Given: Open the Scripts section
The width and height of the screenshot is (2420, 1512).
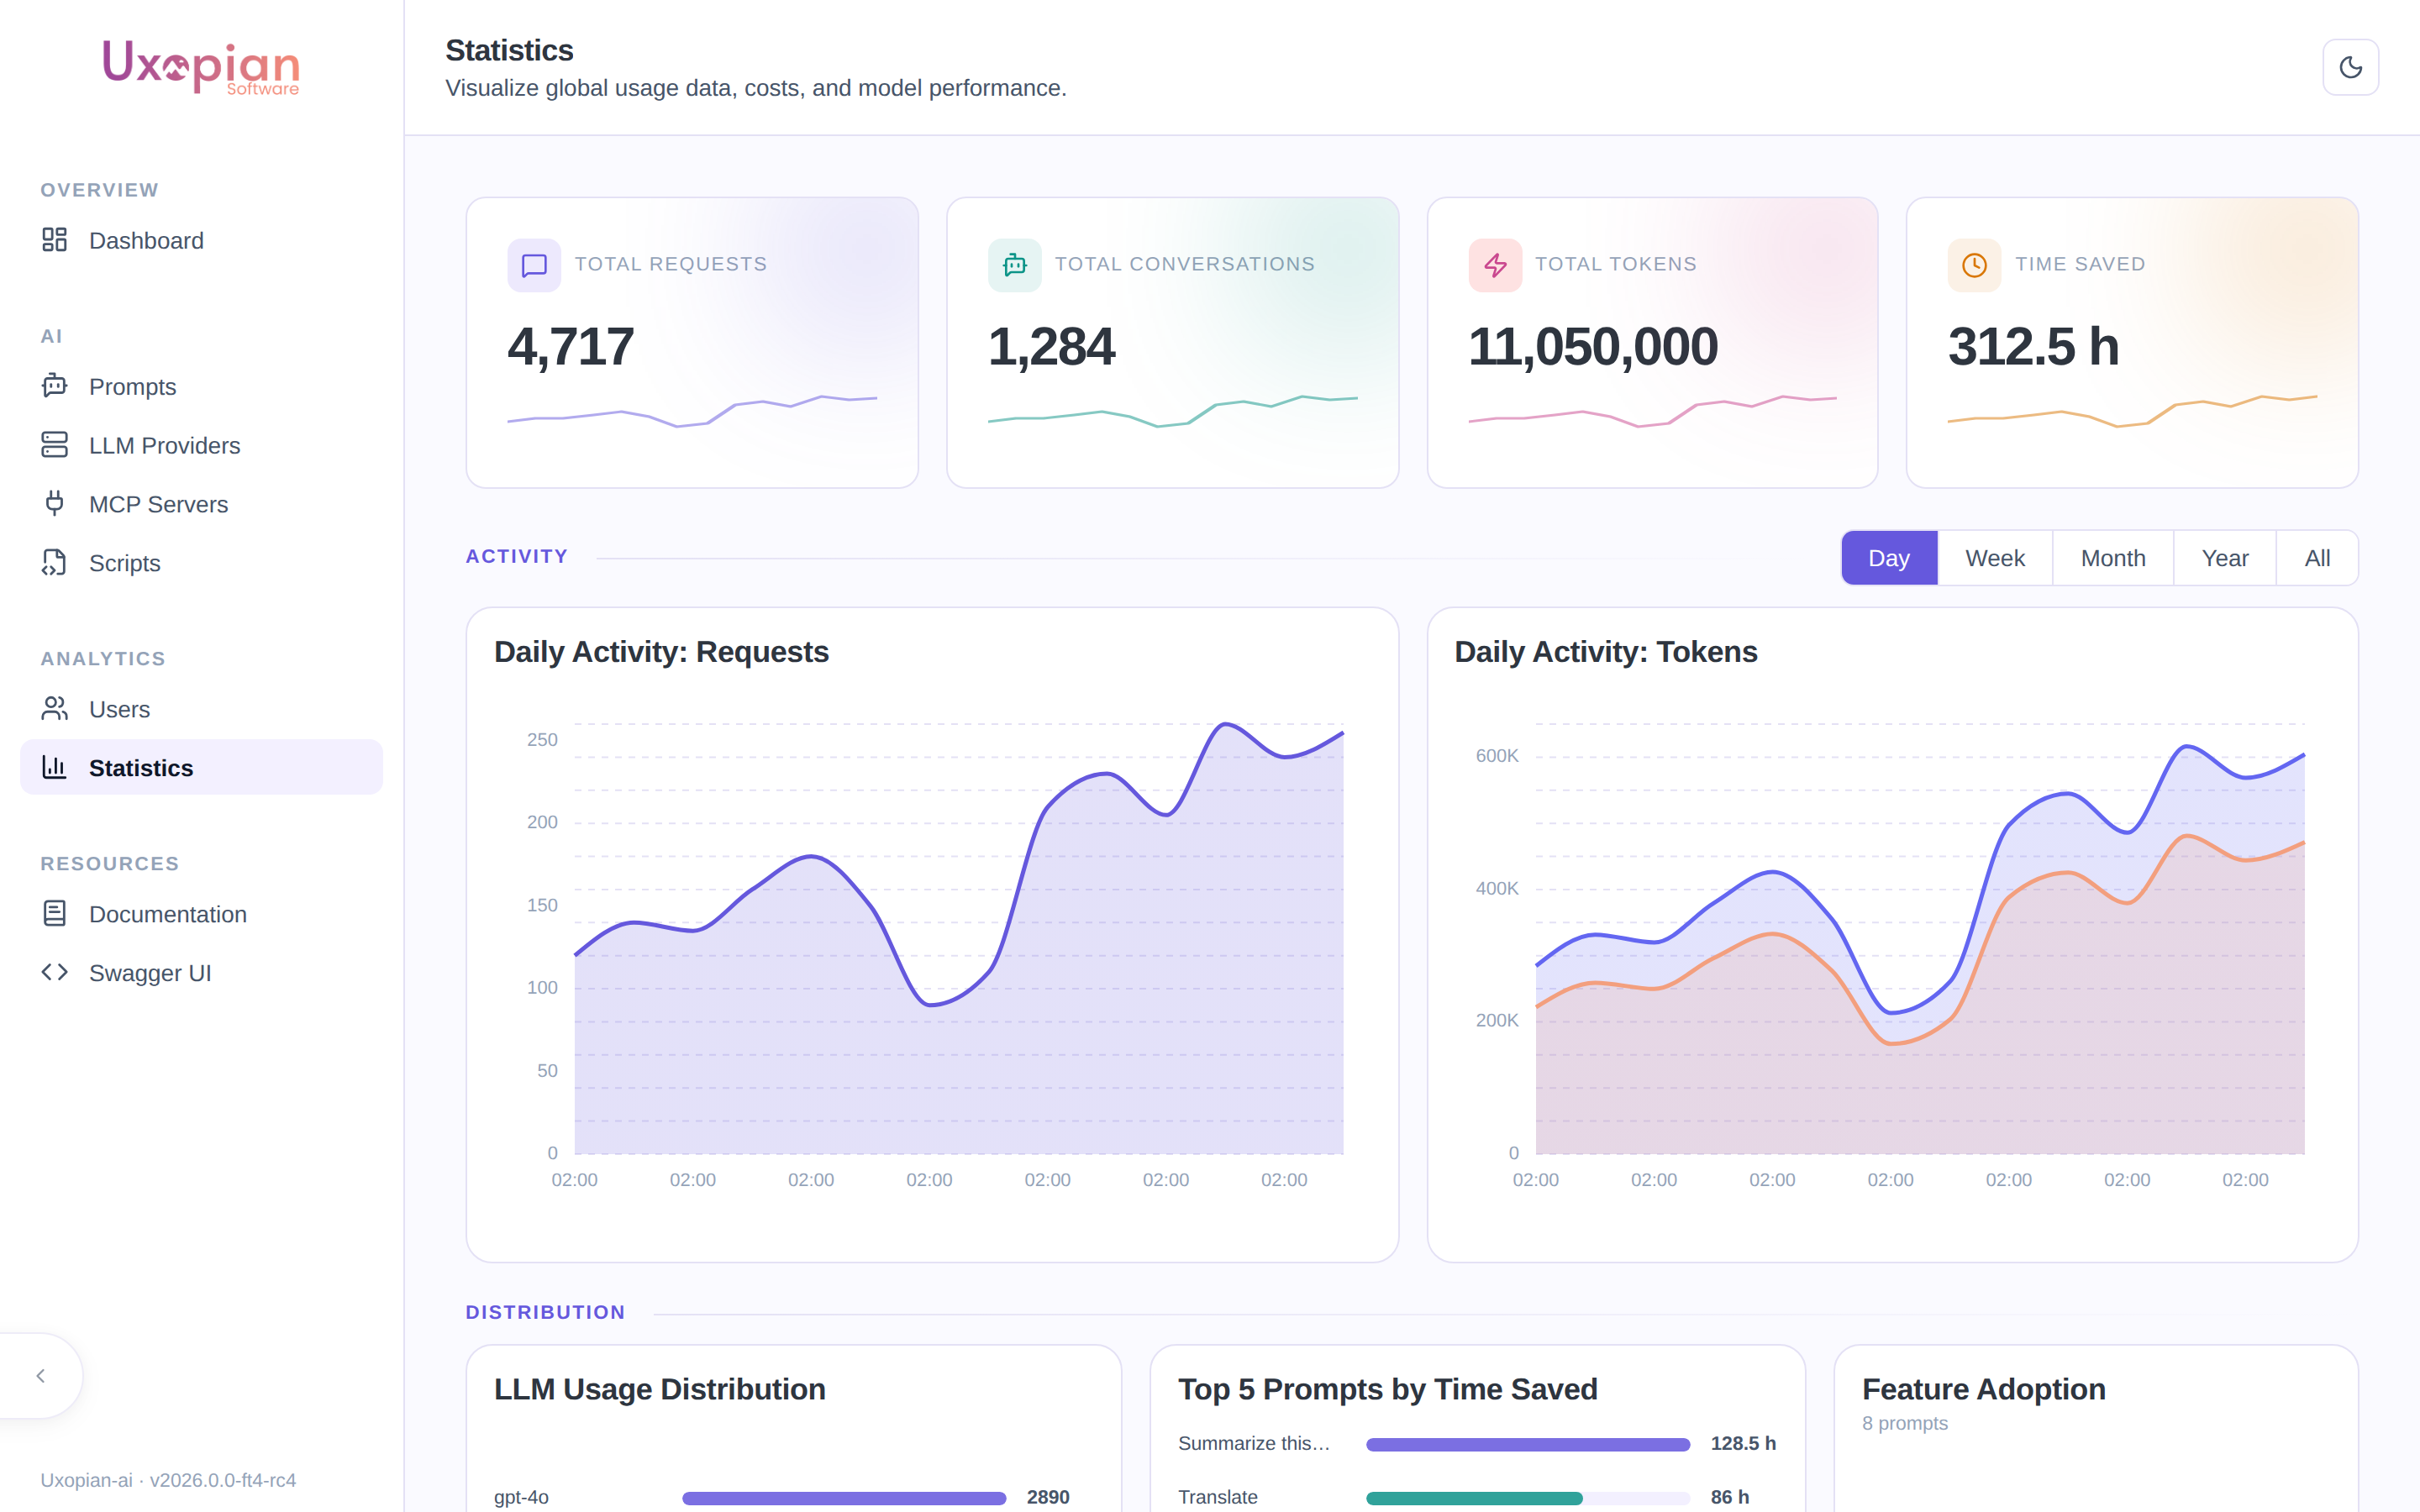Looking at the screenshot, I should coord(201,563).
